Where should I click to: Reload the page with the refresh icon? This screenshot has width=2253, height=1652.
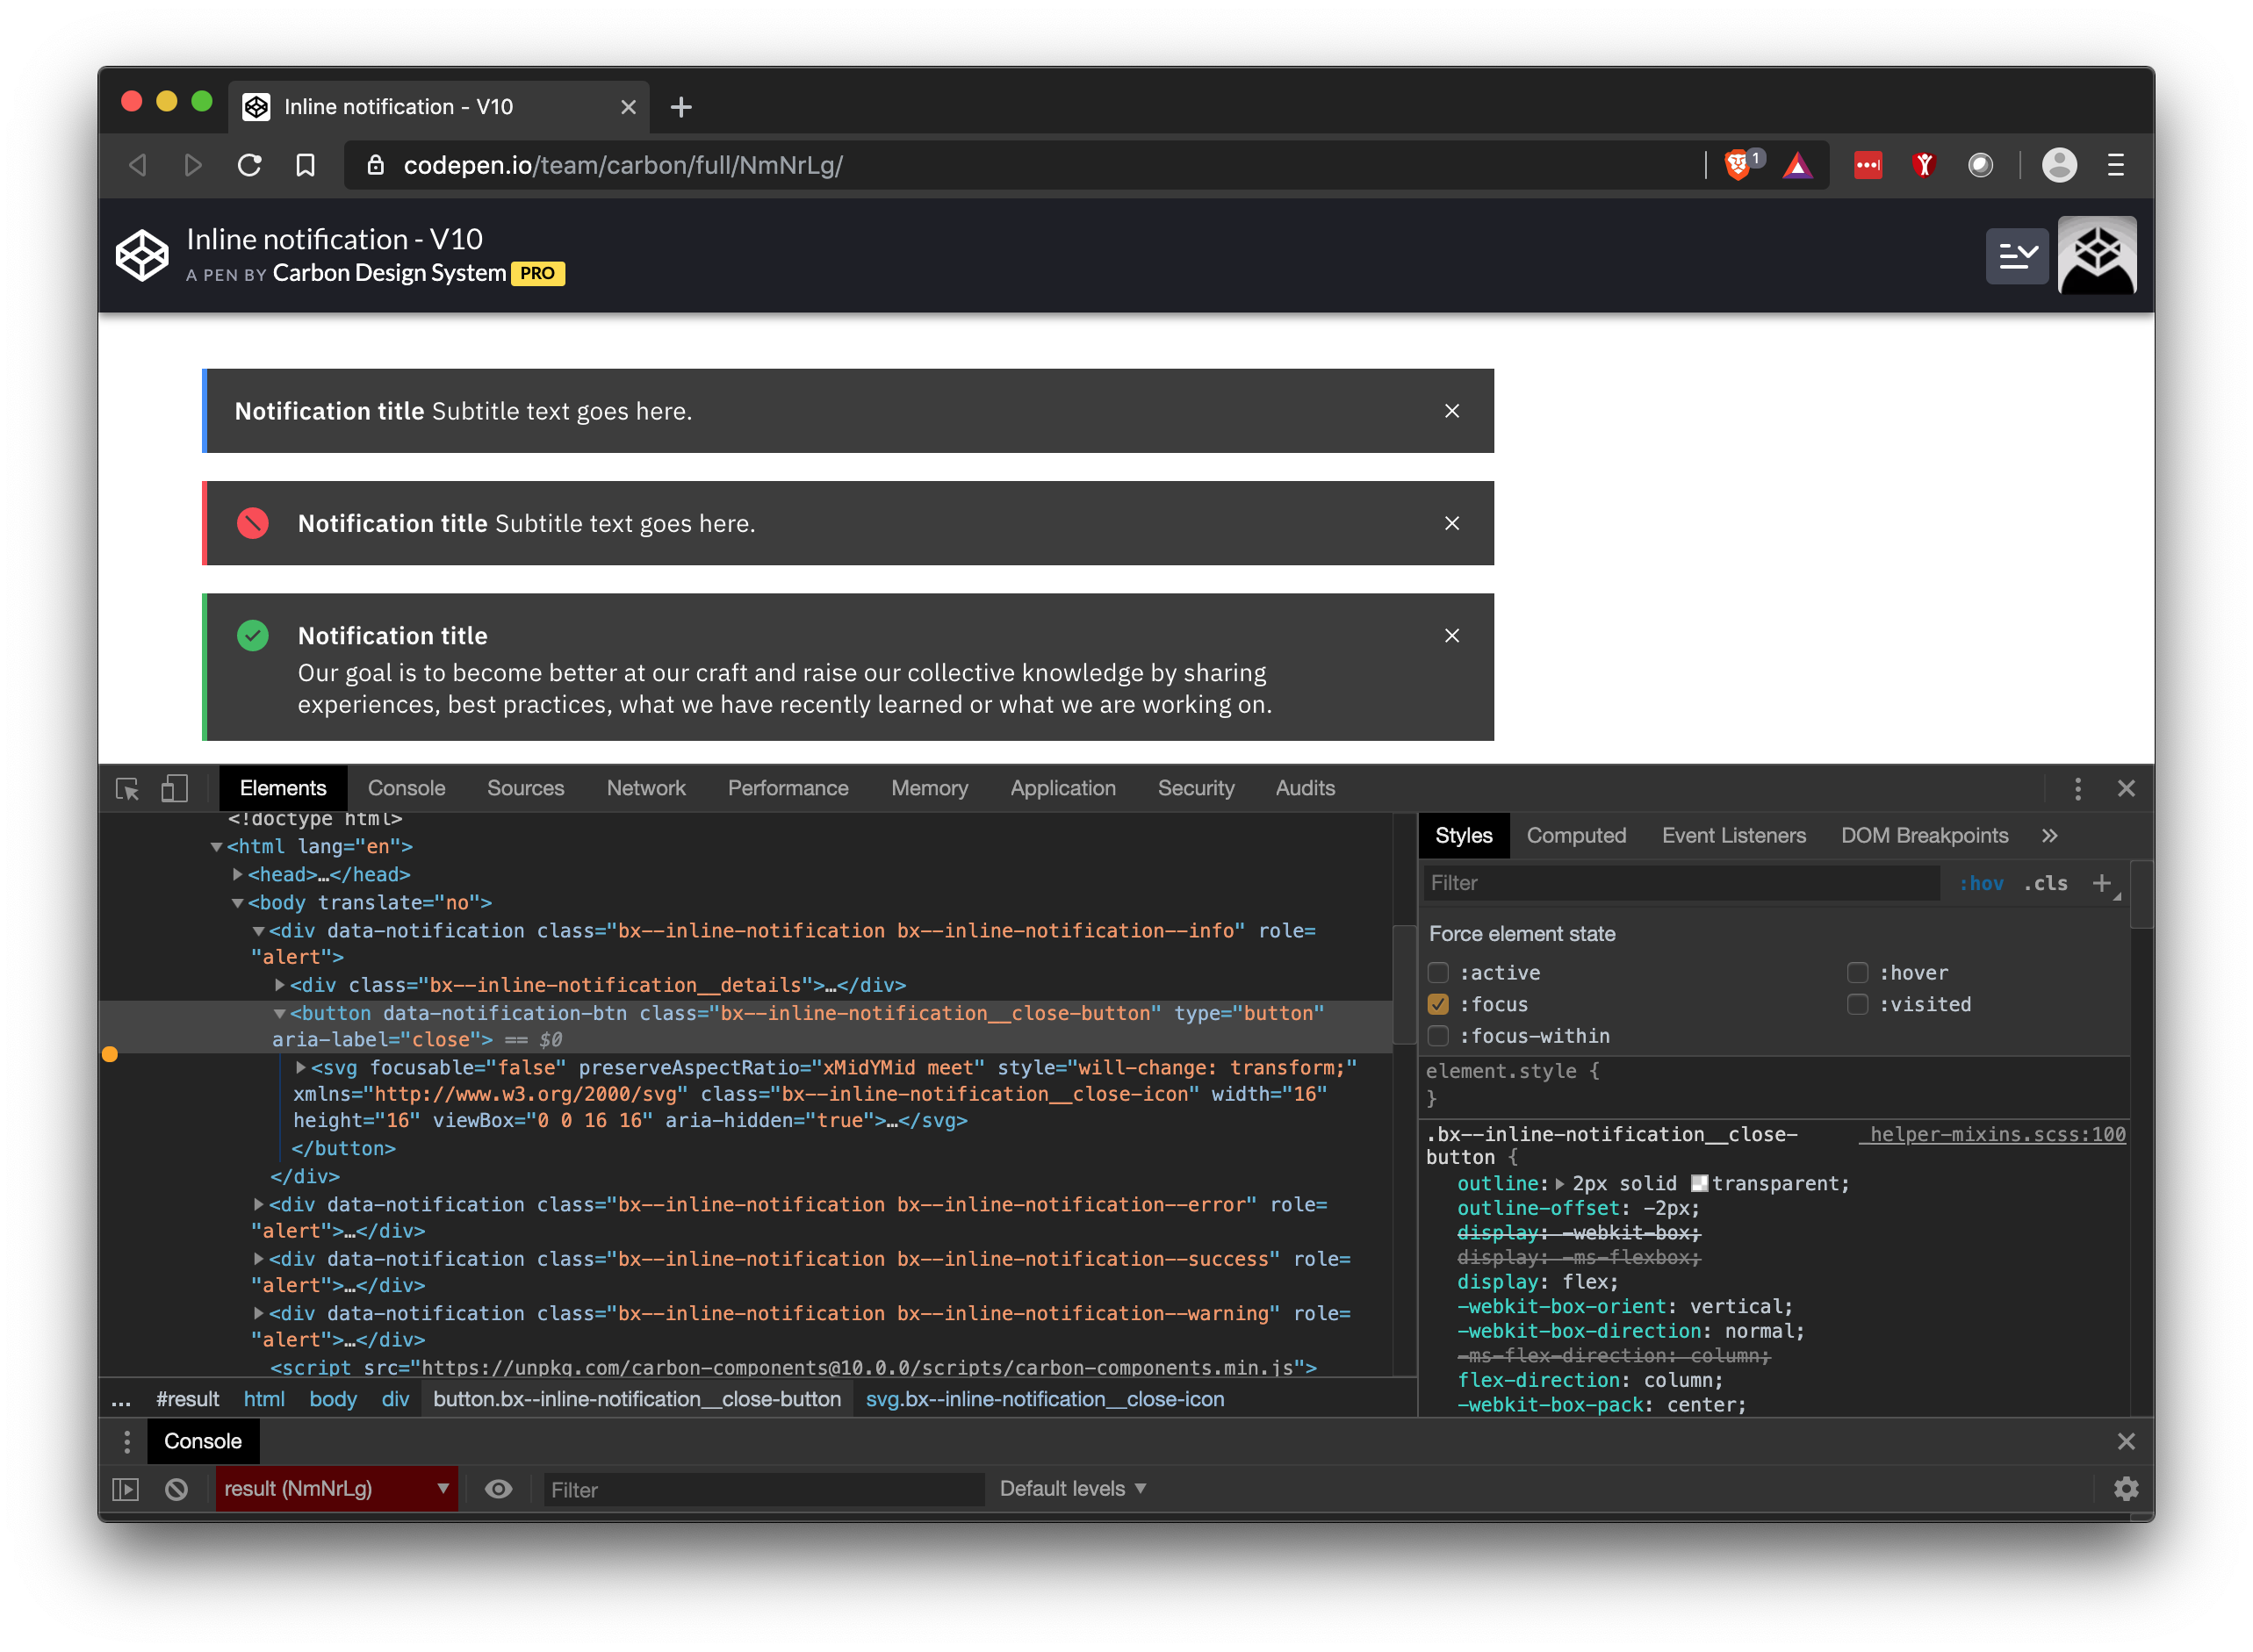click(249, 165)
